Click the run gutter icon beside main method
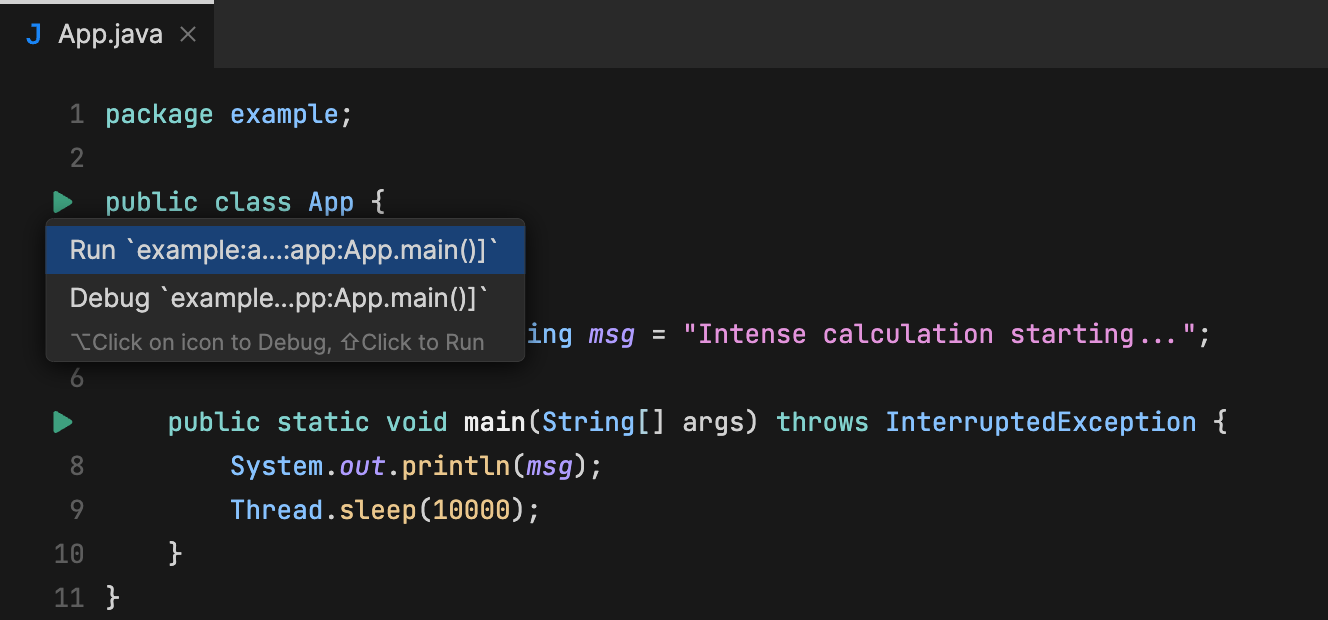Viewport: 1328px width, 620px height. click(62, 422)
